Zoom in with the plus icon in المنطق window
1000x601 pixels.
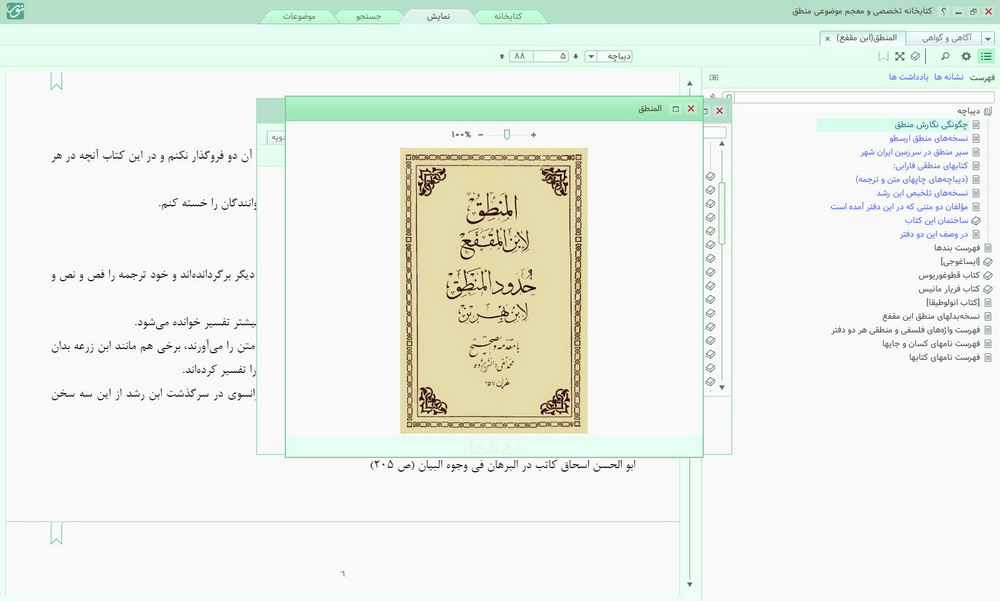(x=533, y=135)
